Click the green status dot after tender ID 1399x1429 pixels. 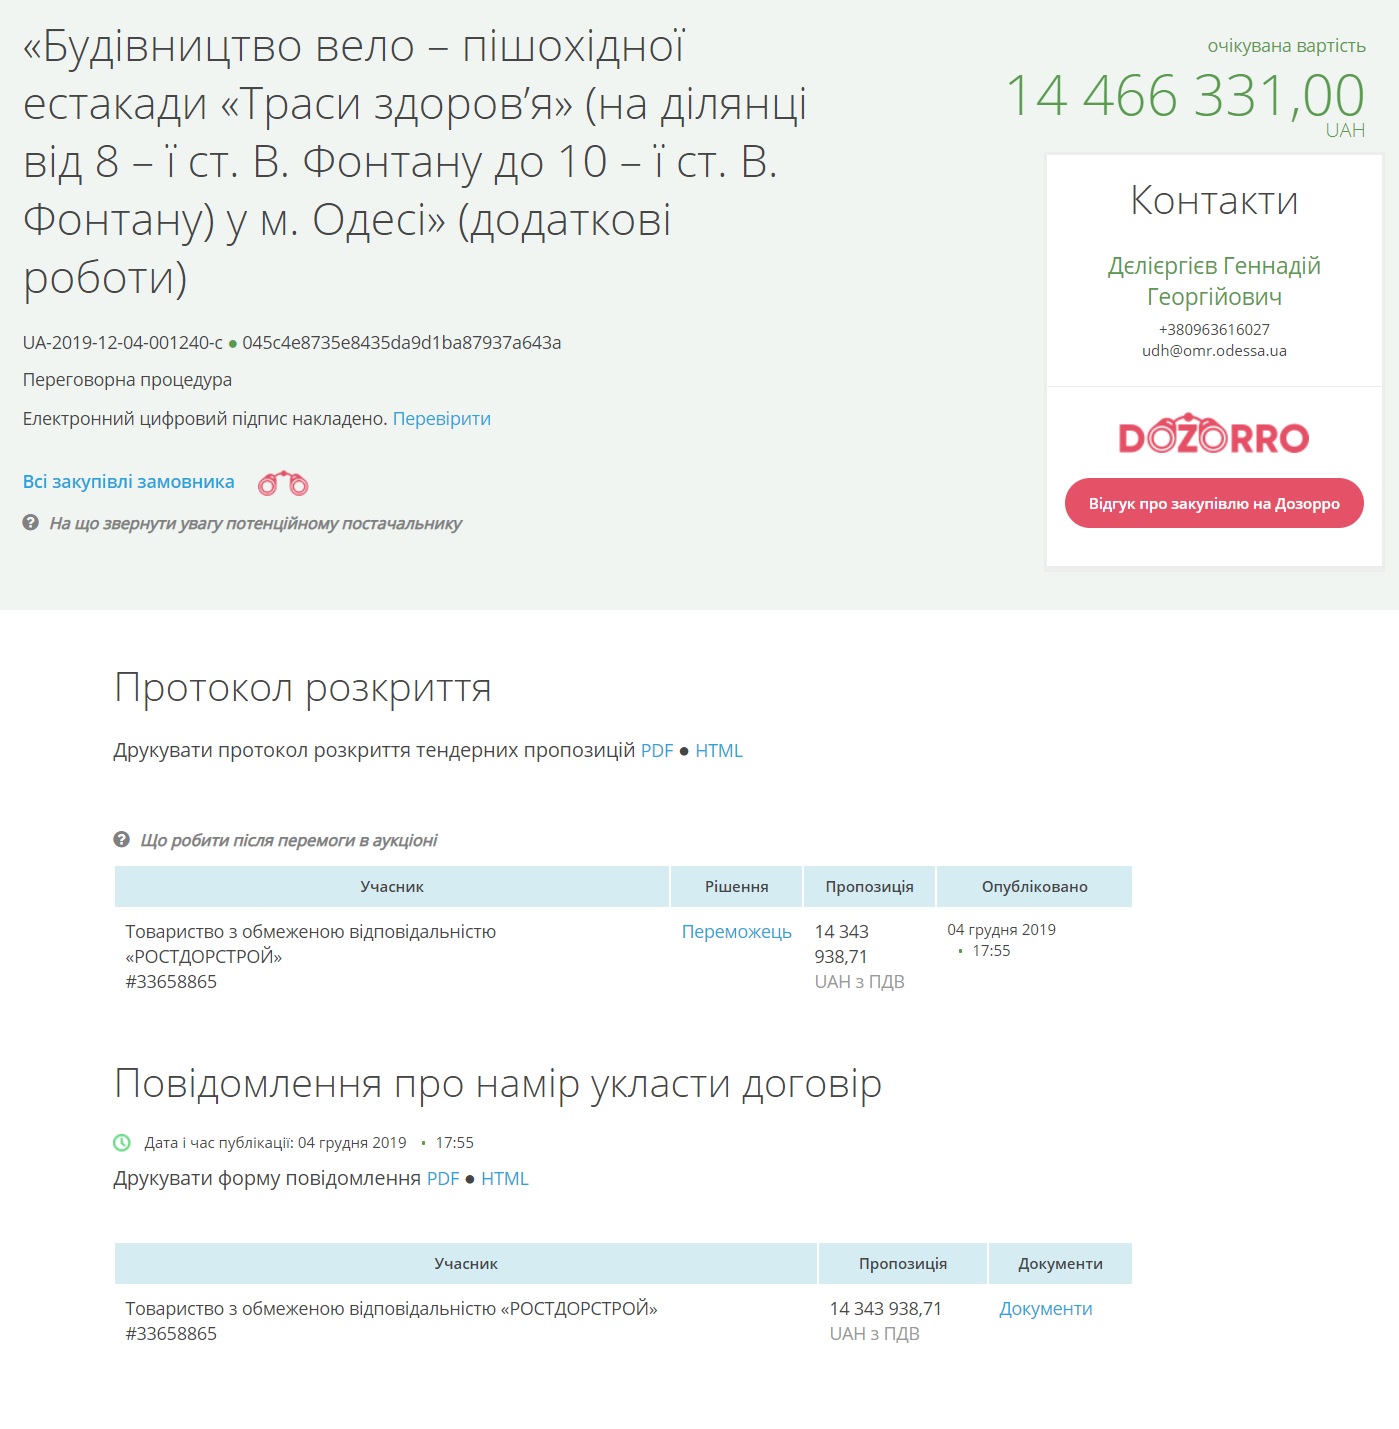[233, 344]
